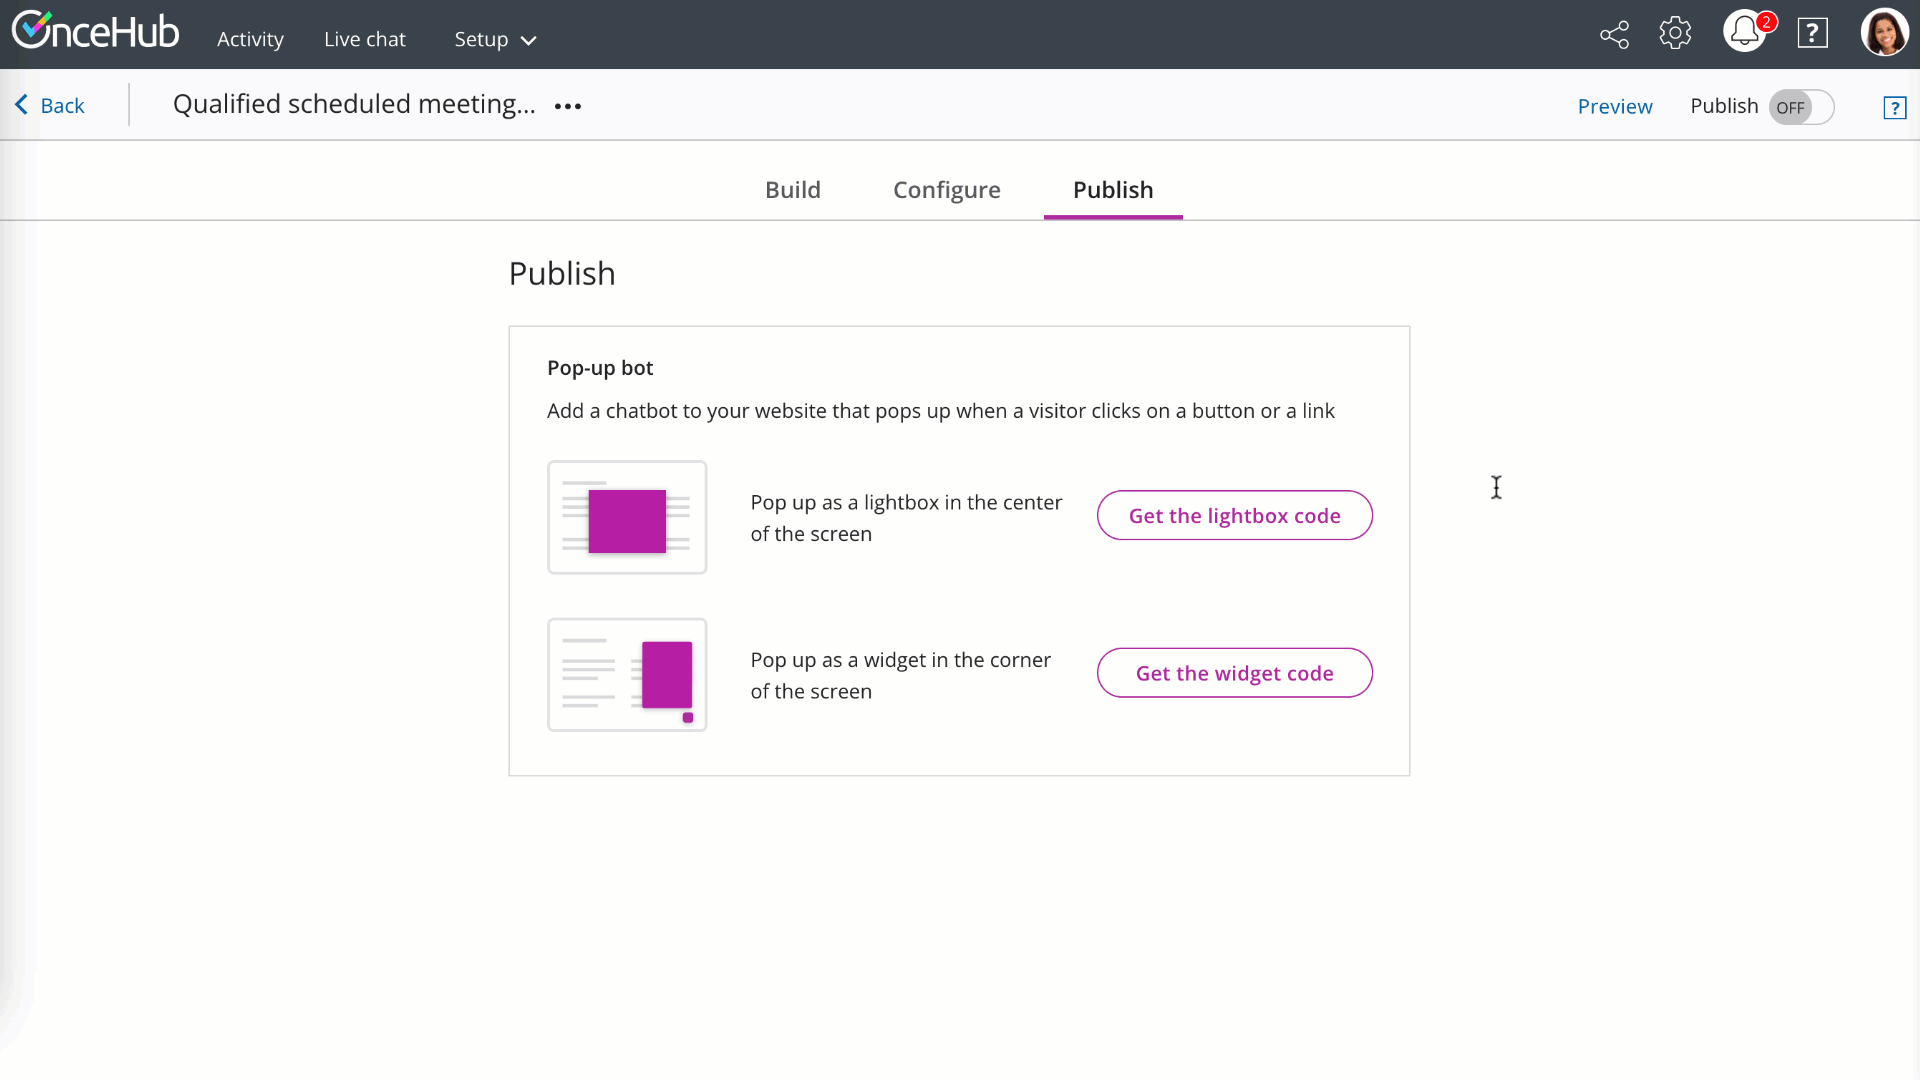Click Get the lightbox code button
Viewport: 1920px width, 1080px height.
pyautogui.click(x=1234, y=516)
